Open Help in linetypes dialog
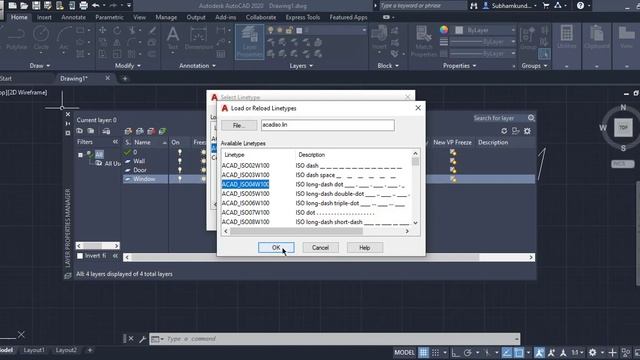The height and width of the screenshot is (360, 640). [364, 247]
